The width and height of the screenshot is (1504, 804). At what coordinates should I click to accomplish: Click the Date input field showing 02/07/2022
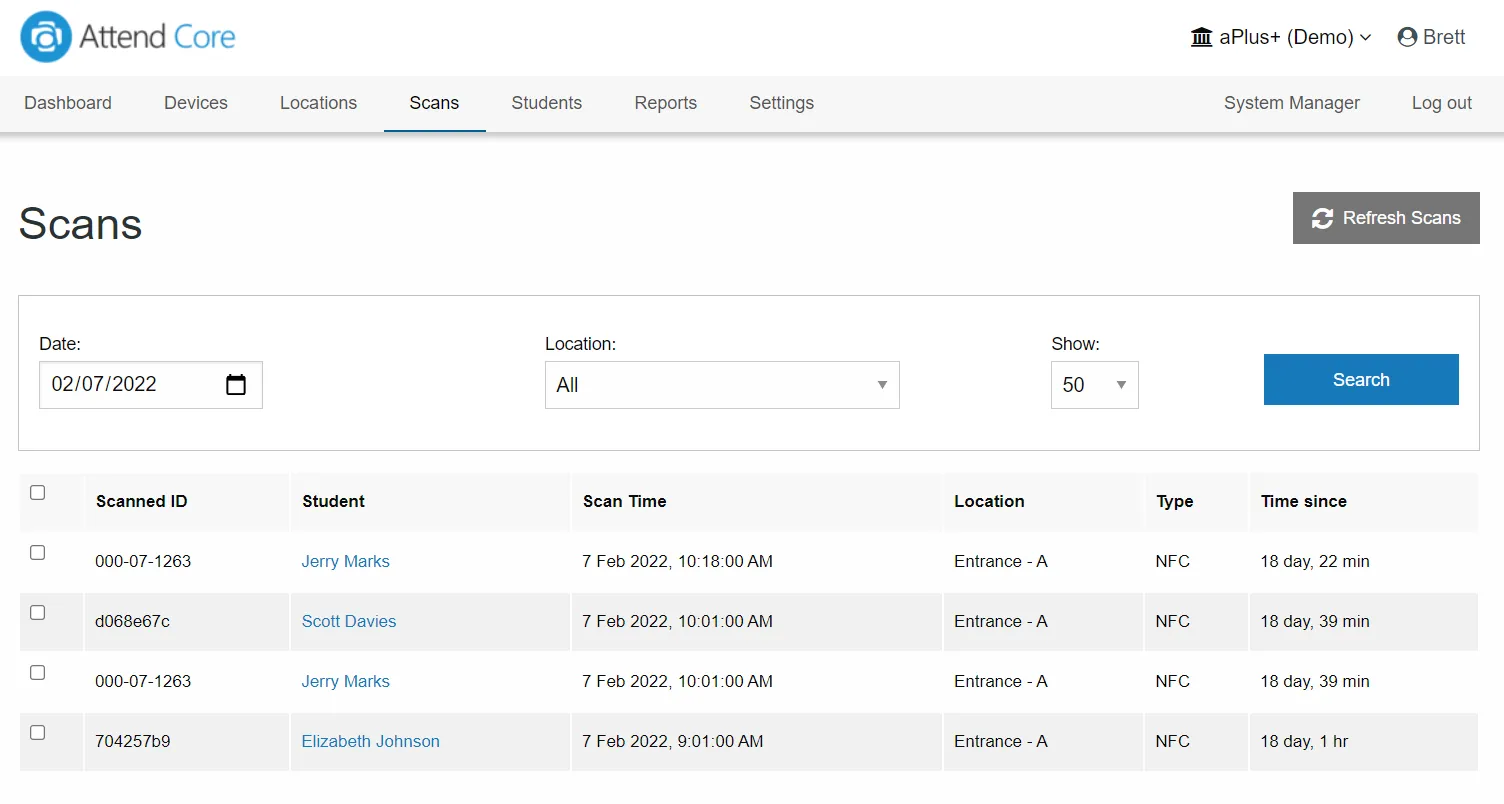(151, 385)
